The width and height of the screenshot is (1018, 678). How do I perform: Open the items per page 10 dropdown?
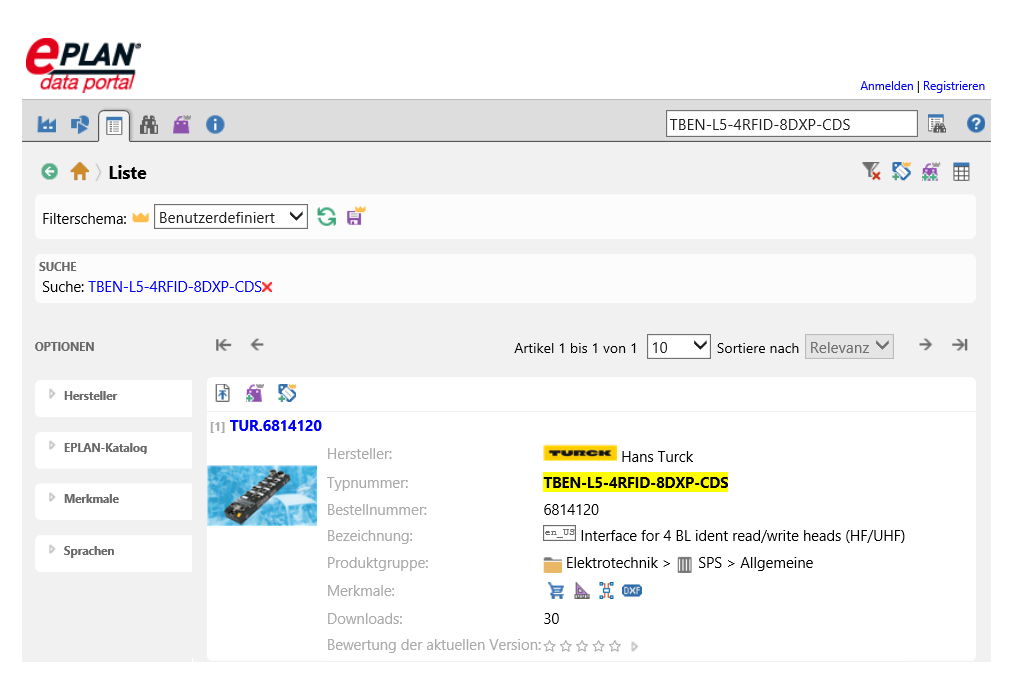678,347
